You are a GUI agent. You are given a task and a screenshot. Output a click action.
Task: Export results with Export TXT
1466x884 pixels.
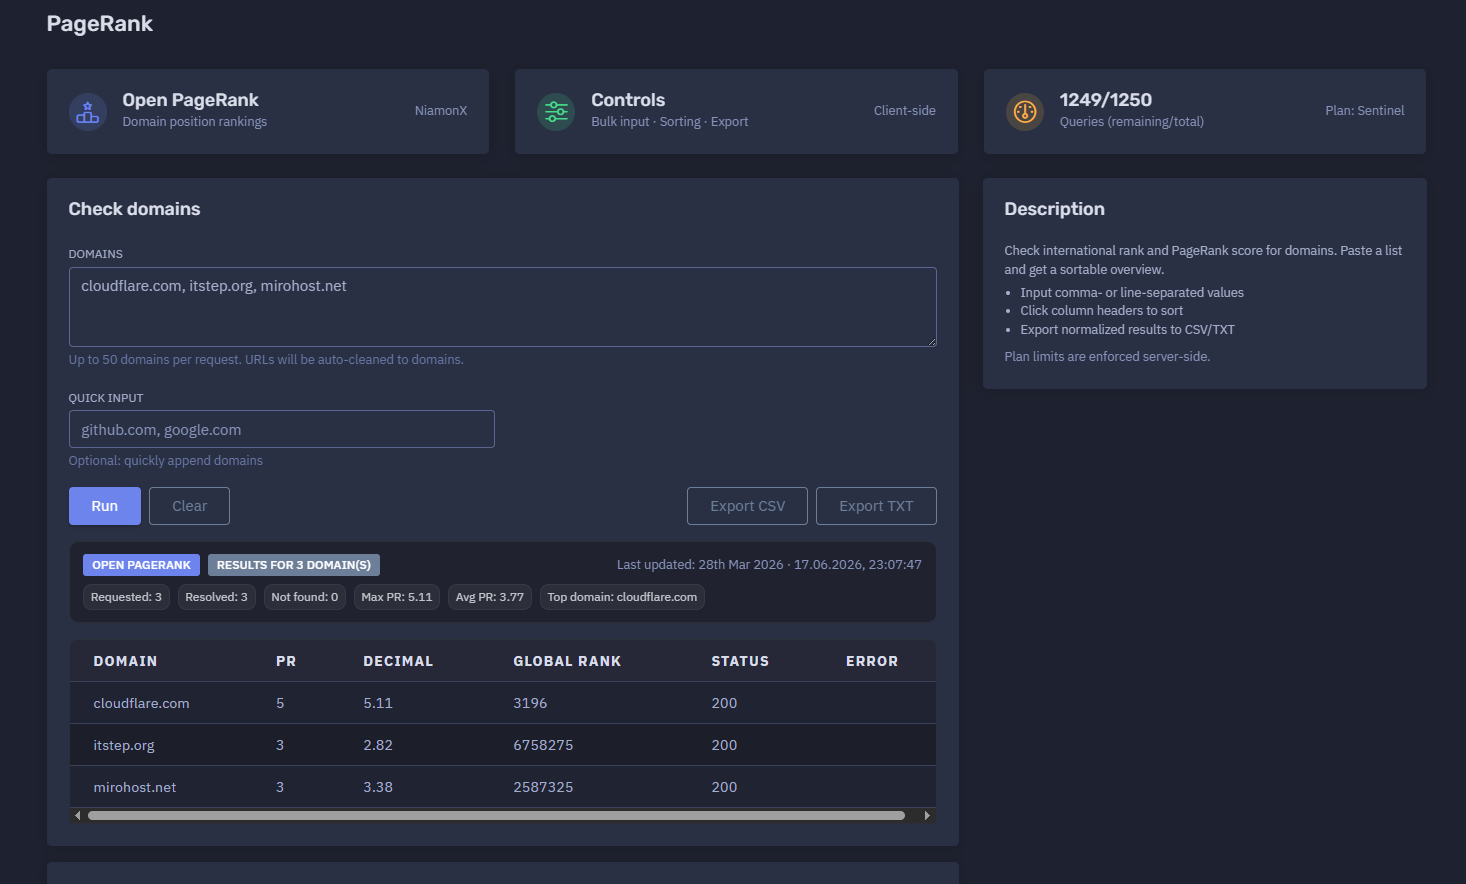click(x=876, y=506)
